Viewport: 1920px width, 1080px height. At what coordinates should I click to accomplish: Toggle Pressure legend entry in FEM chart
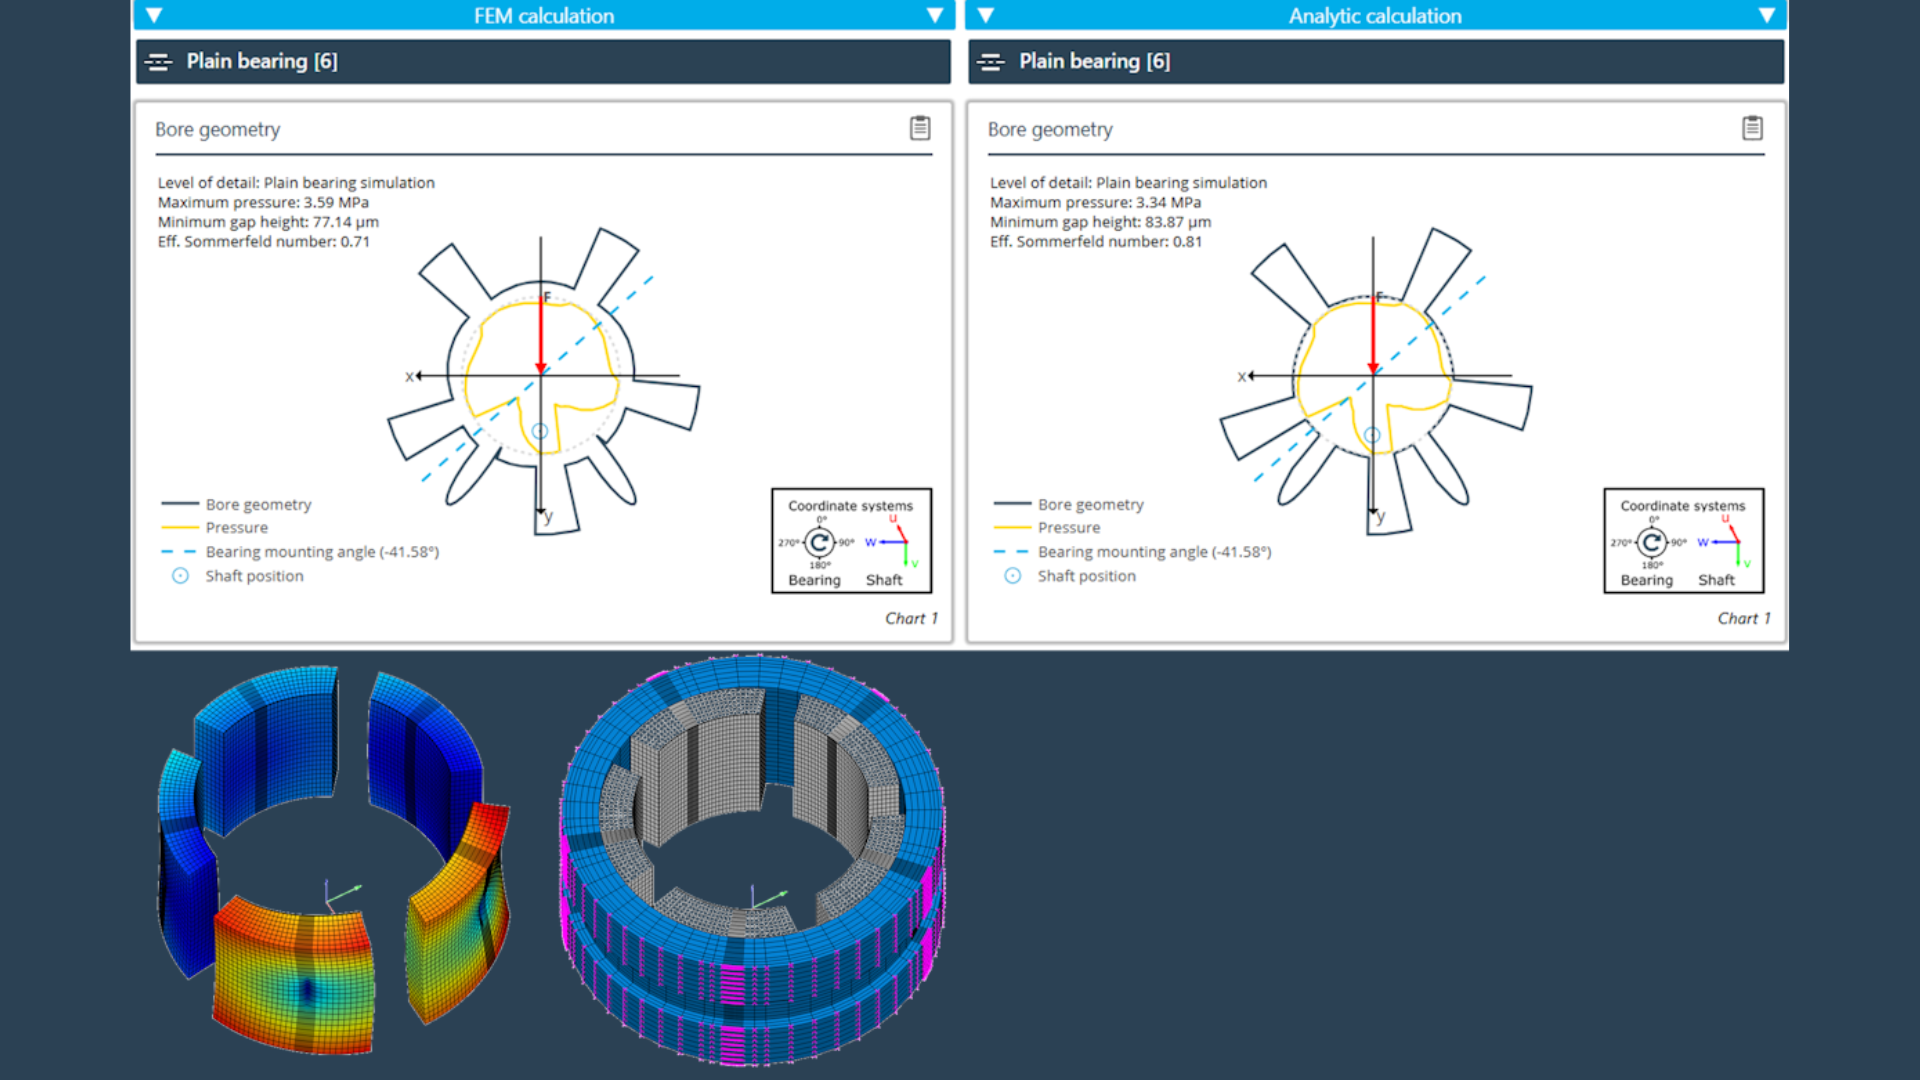[x=215, y=527]
